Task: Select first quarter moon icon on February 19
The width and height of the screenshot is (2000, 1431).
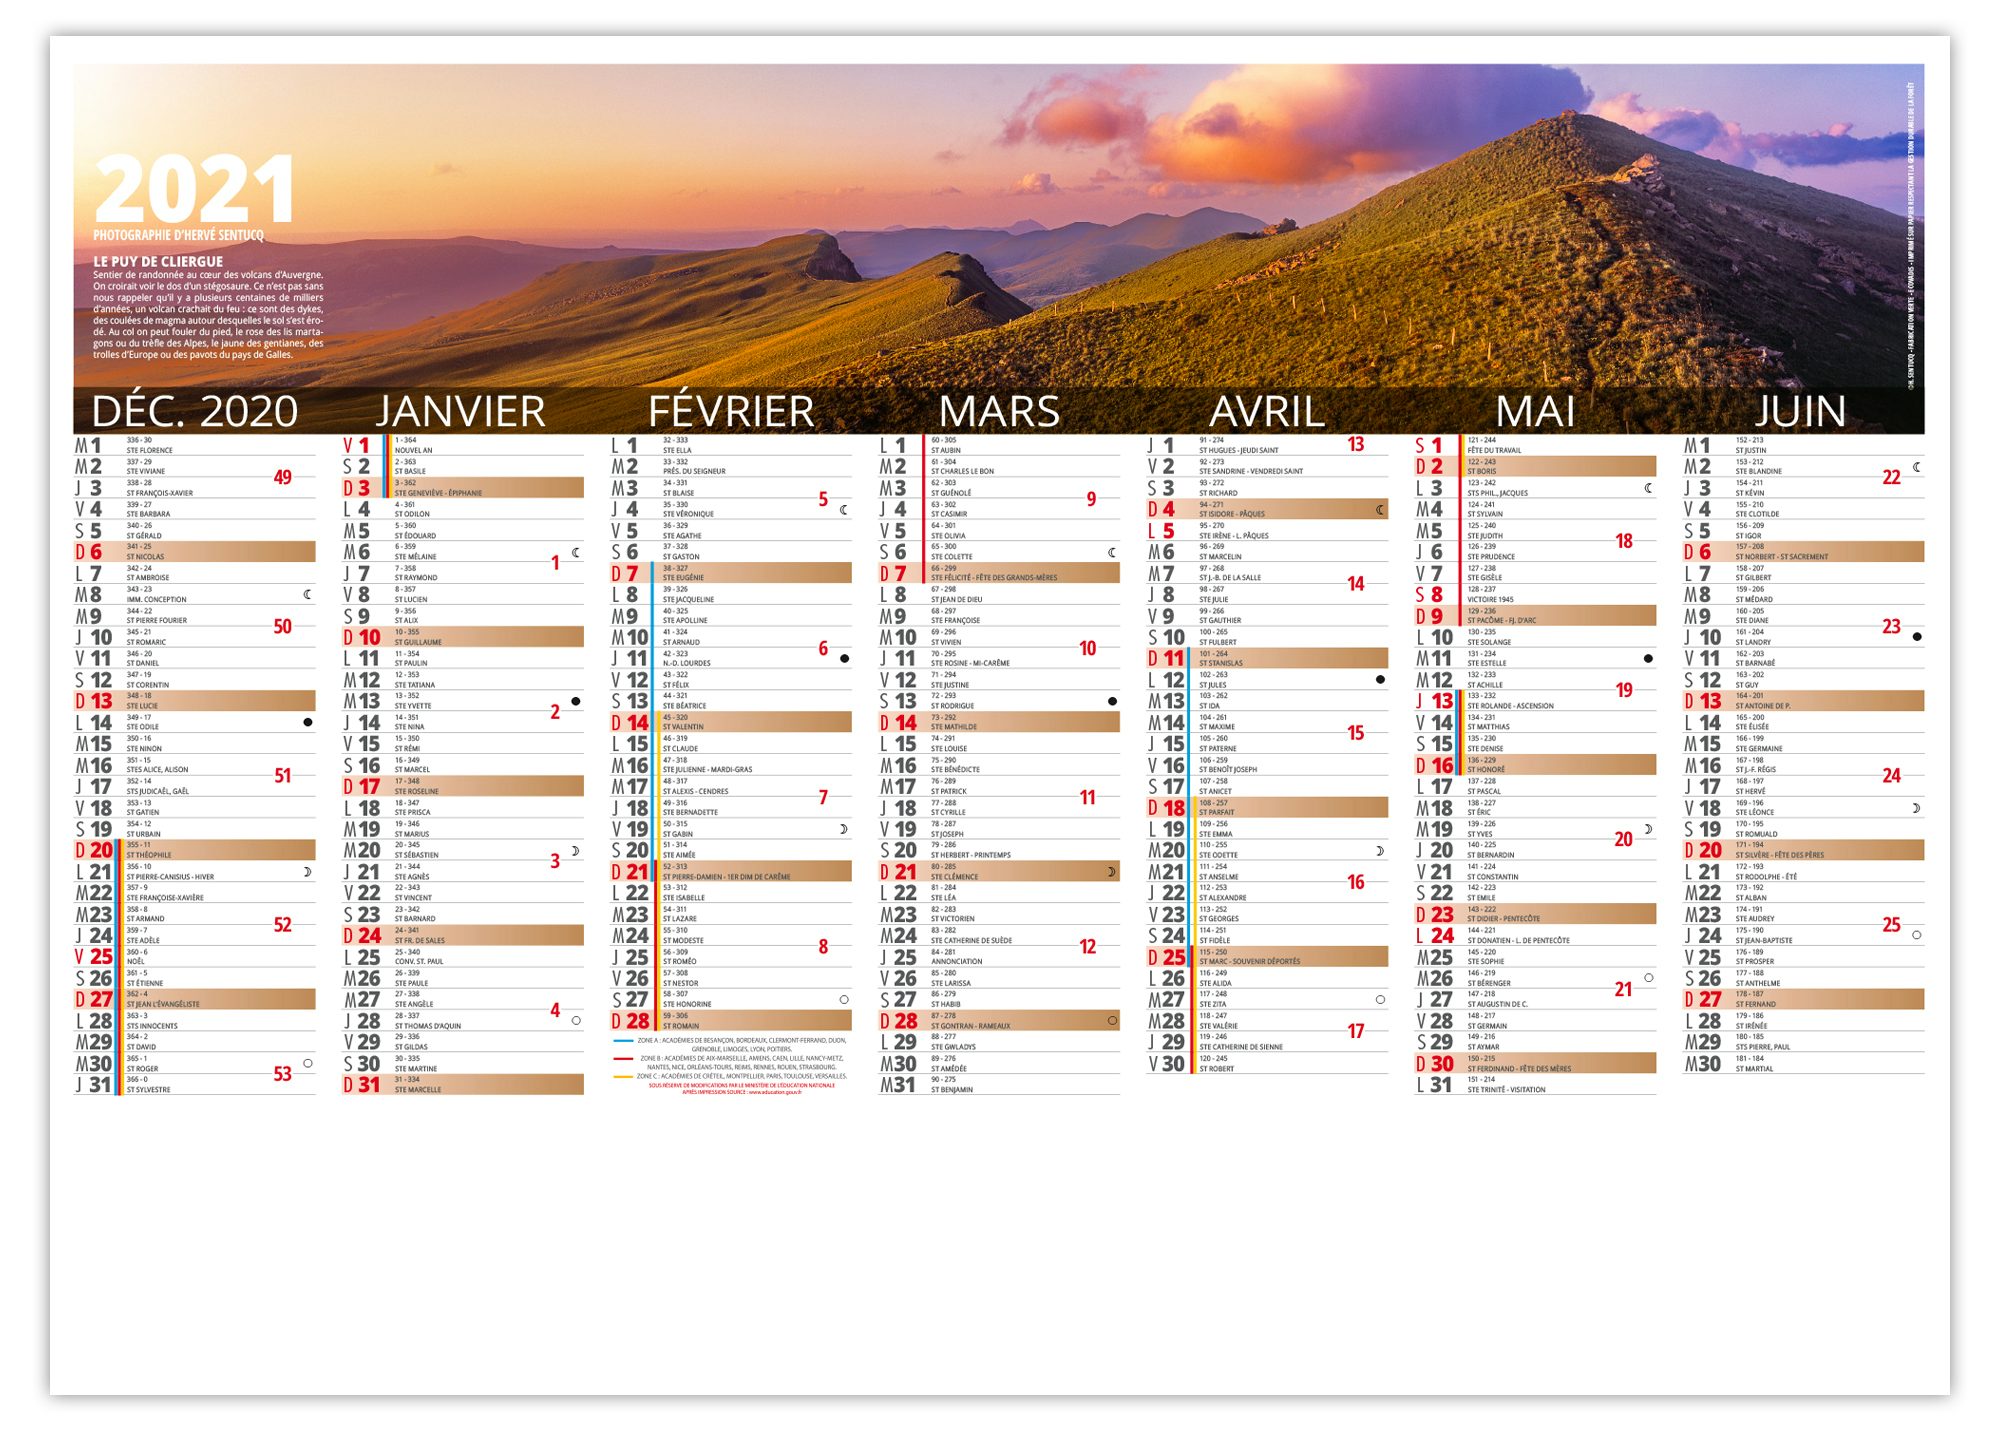Action: (844, 829)
